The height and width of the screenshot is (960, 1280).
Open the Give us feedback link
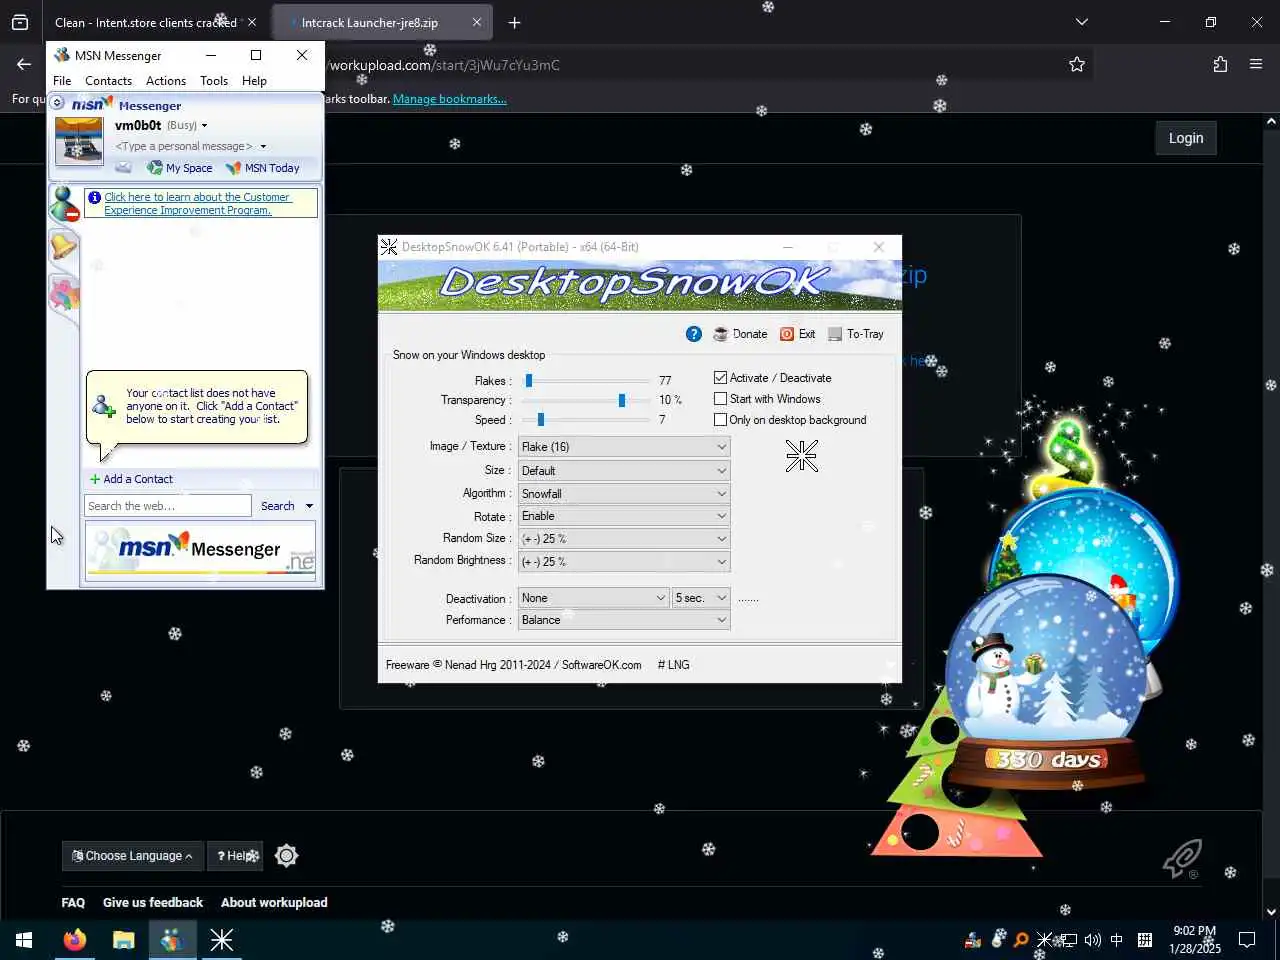[153, 902]
